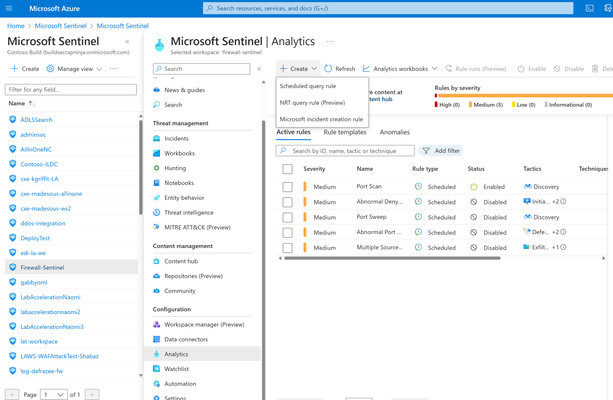Filter rules by Low severity
This screenshot has width=613, height=400.
pos(523,105)
